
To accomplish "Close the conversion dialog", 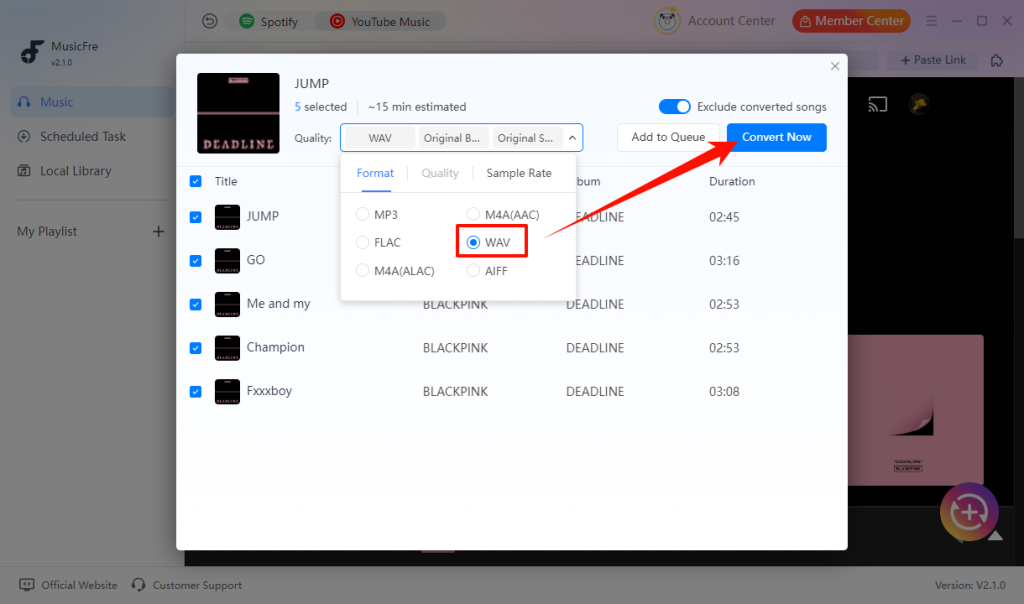I will (835, 66).
